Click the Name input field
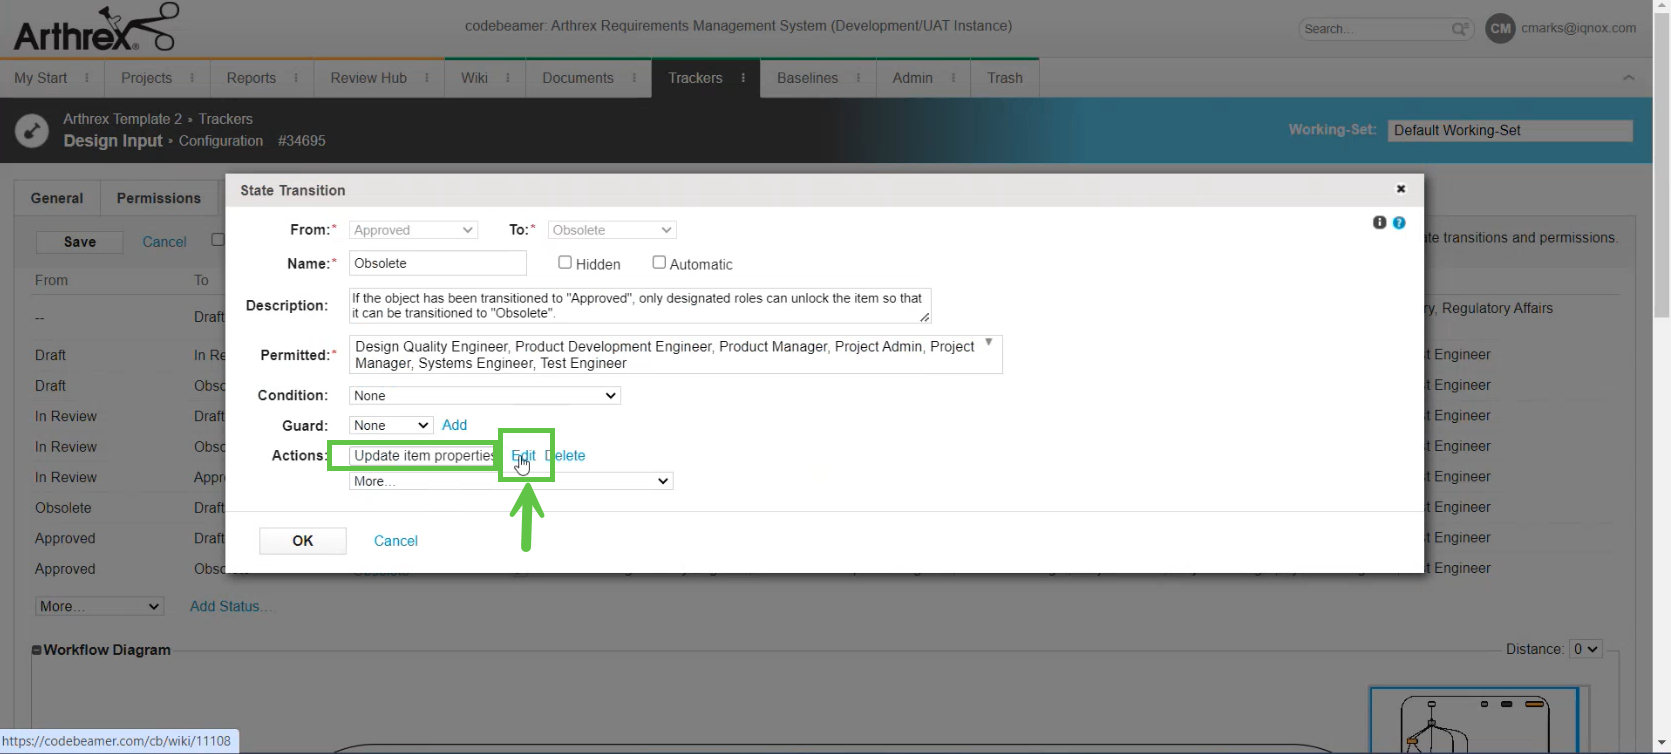1671x754 pixels. [x=438, y=263]
